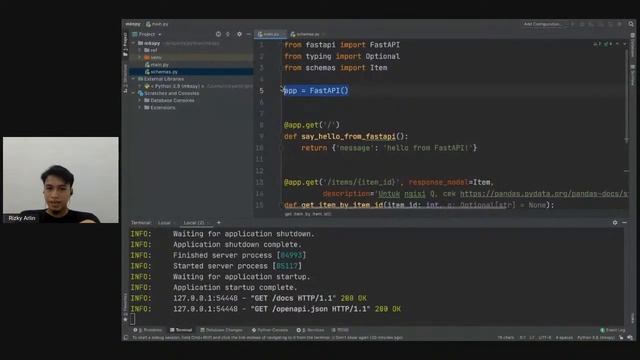The image size is (640, 360).
Task: Expand the ref folder
Action: click(140, 50)
